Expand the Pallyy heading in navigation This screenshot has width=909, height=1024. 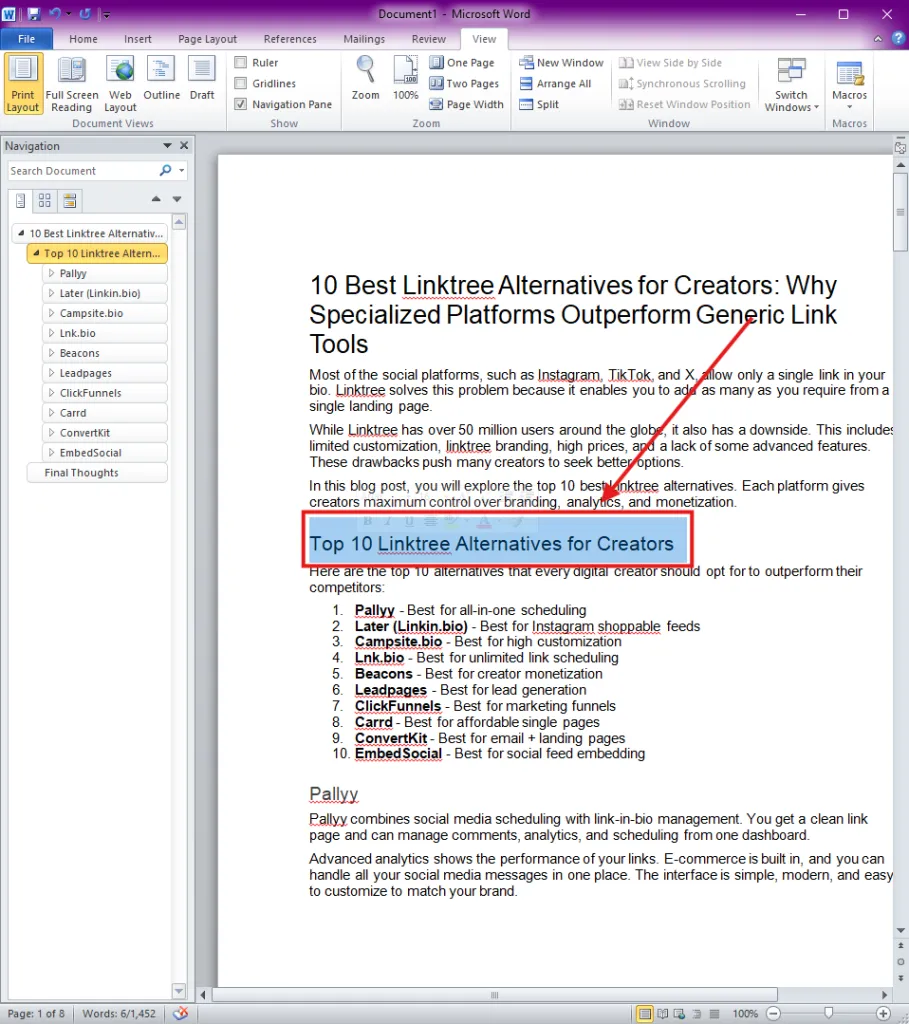[x=51, y=273]
